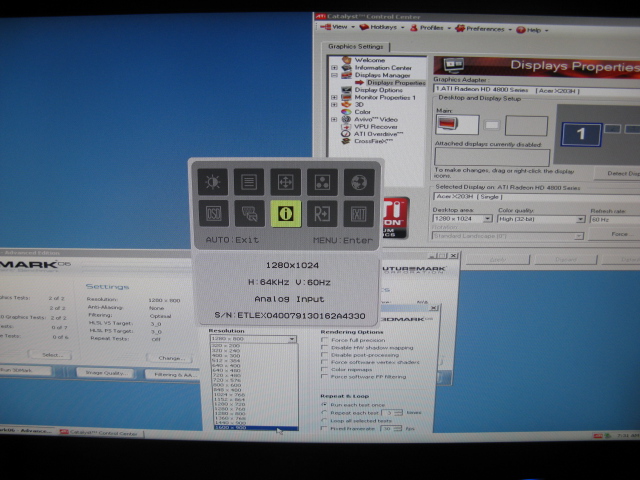Click the ATI tray icon in the taskbar
Viewport: 640px width, 480px height.
[598, 436]
